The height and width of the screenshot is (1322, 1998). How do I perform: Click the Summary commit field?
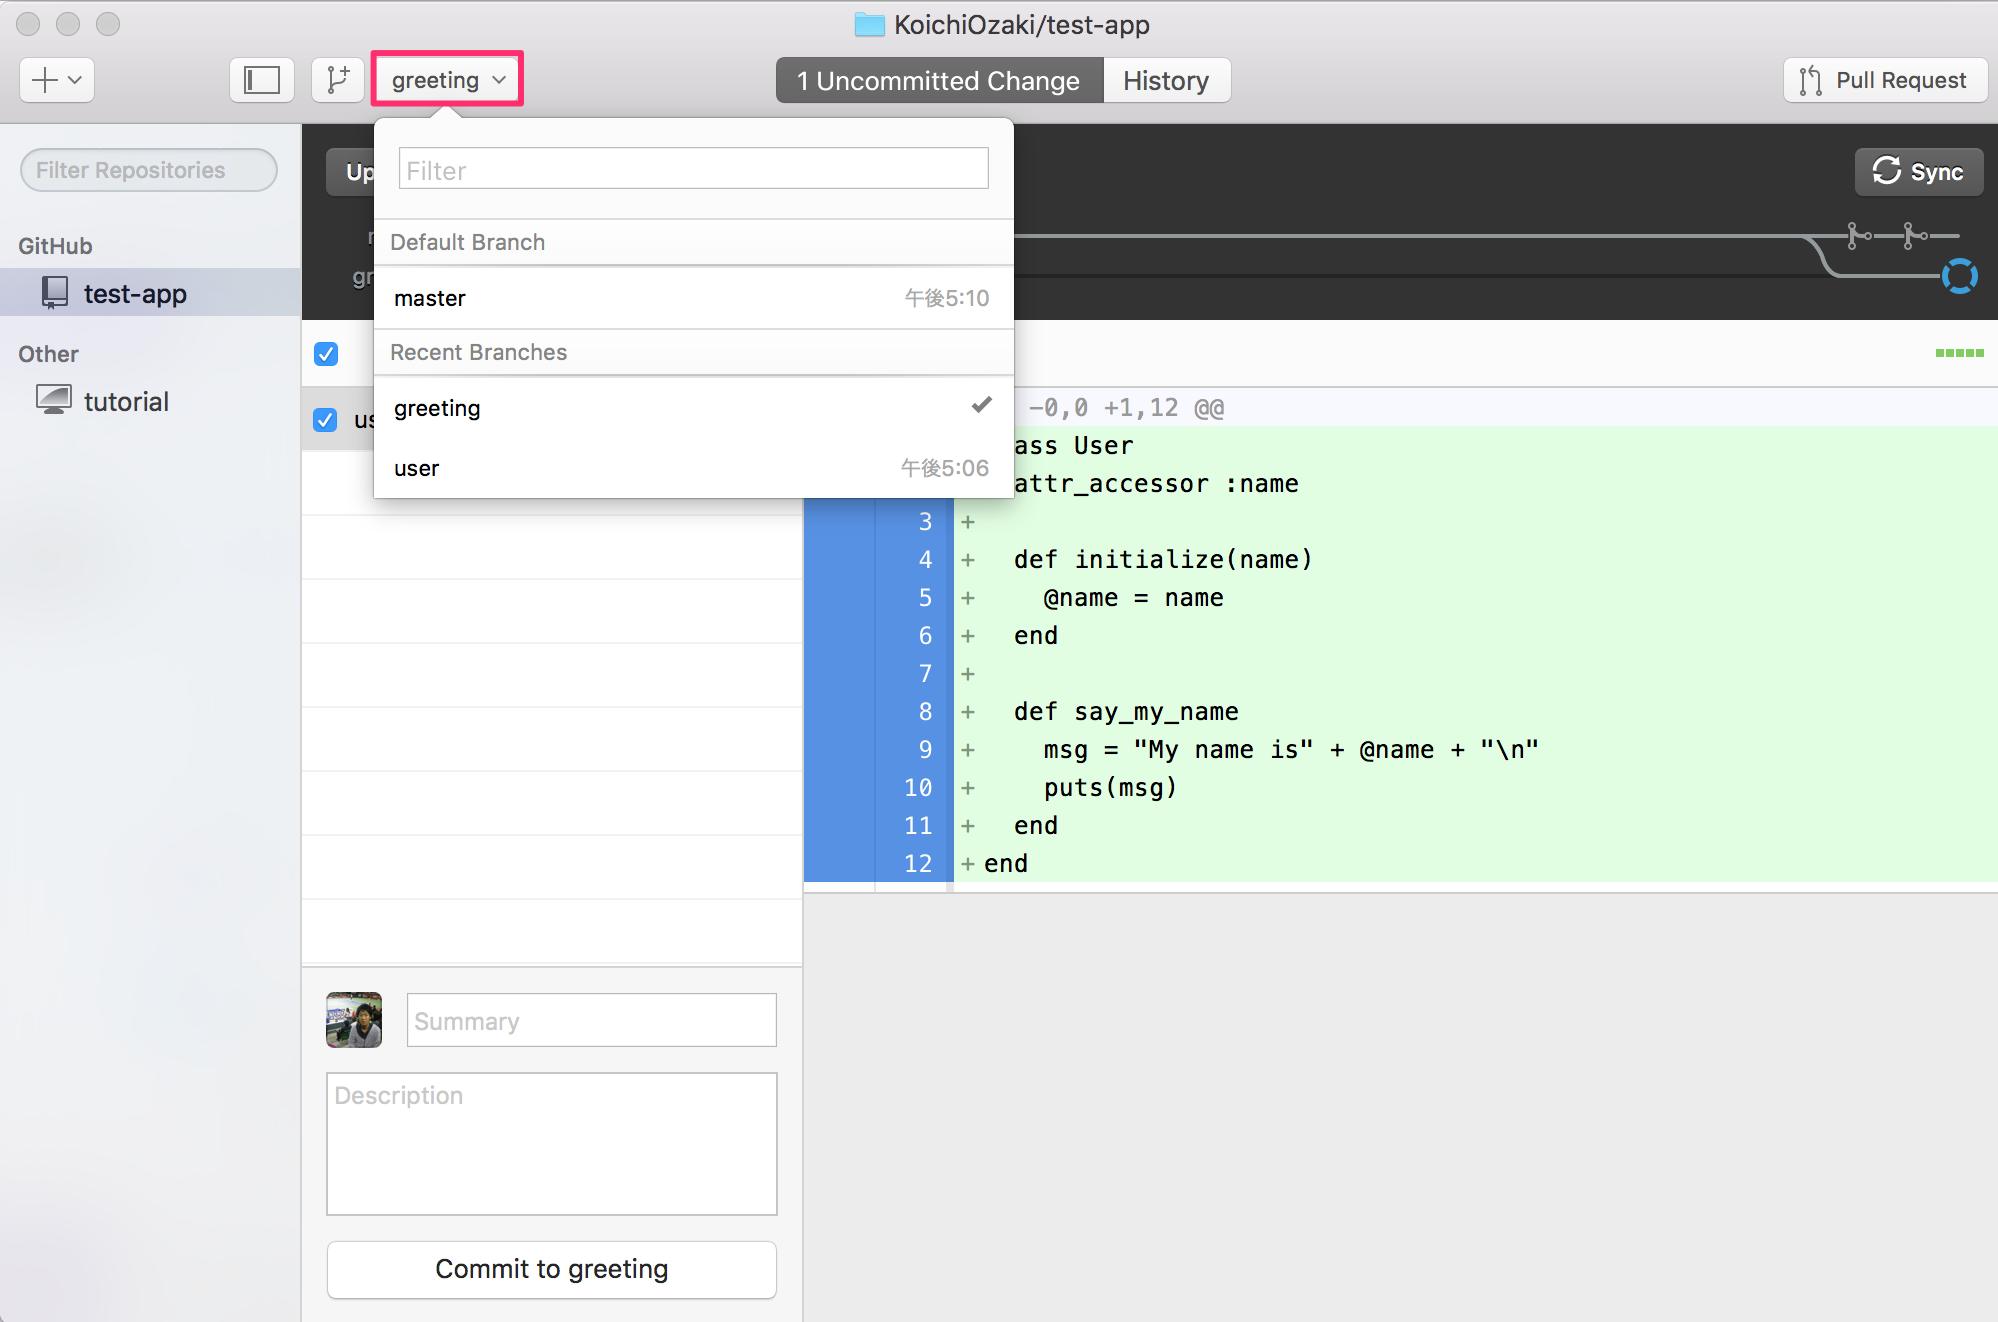[592, 1020]
